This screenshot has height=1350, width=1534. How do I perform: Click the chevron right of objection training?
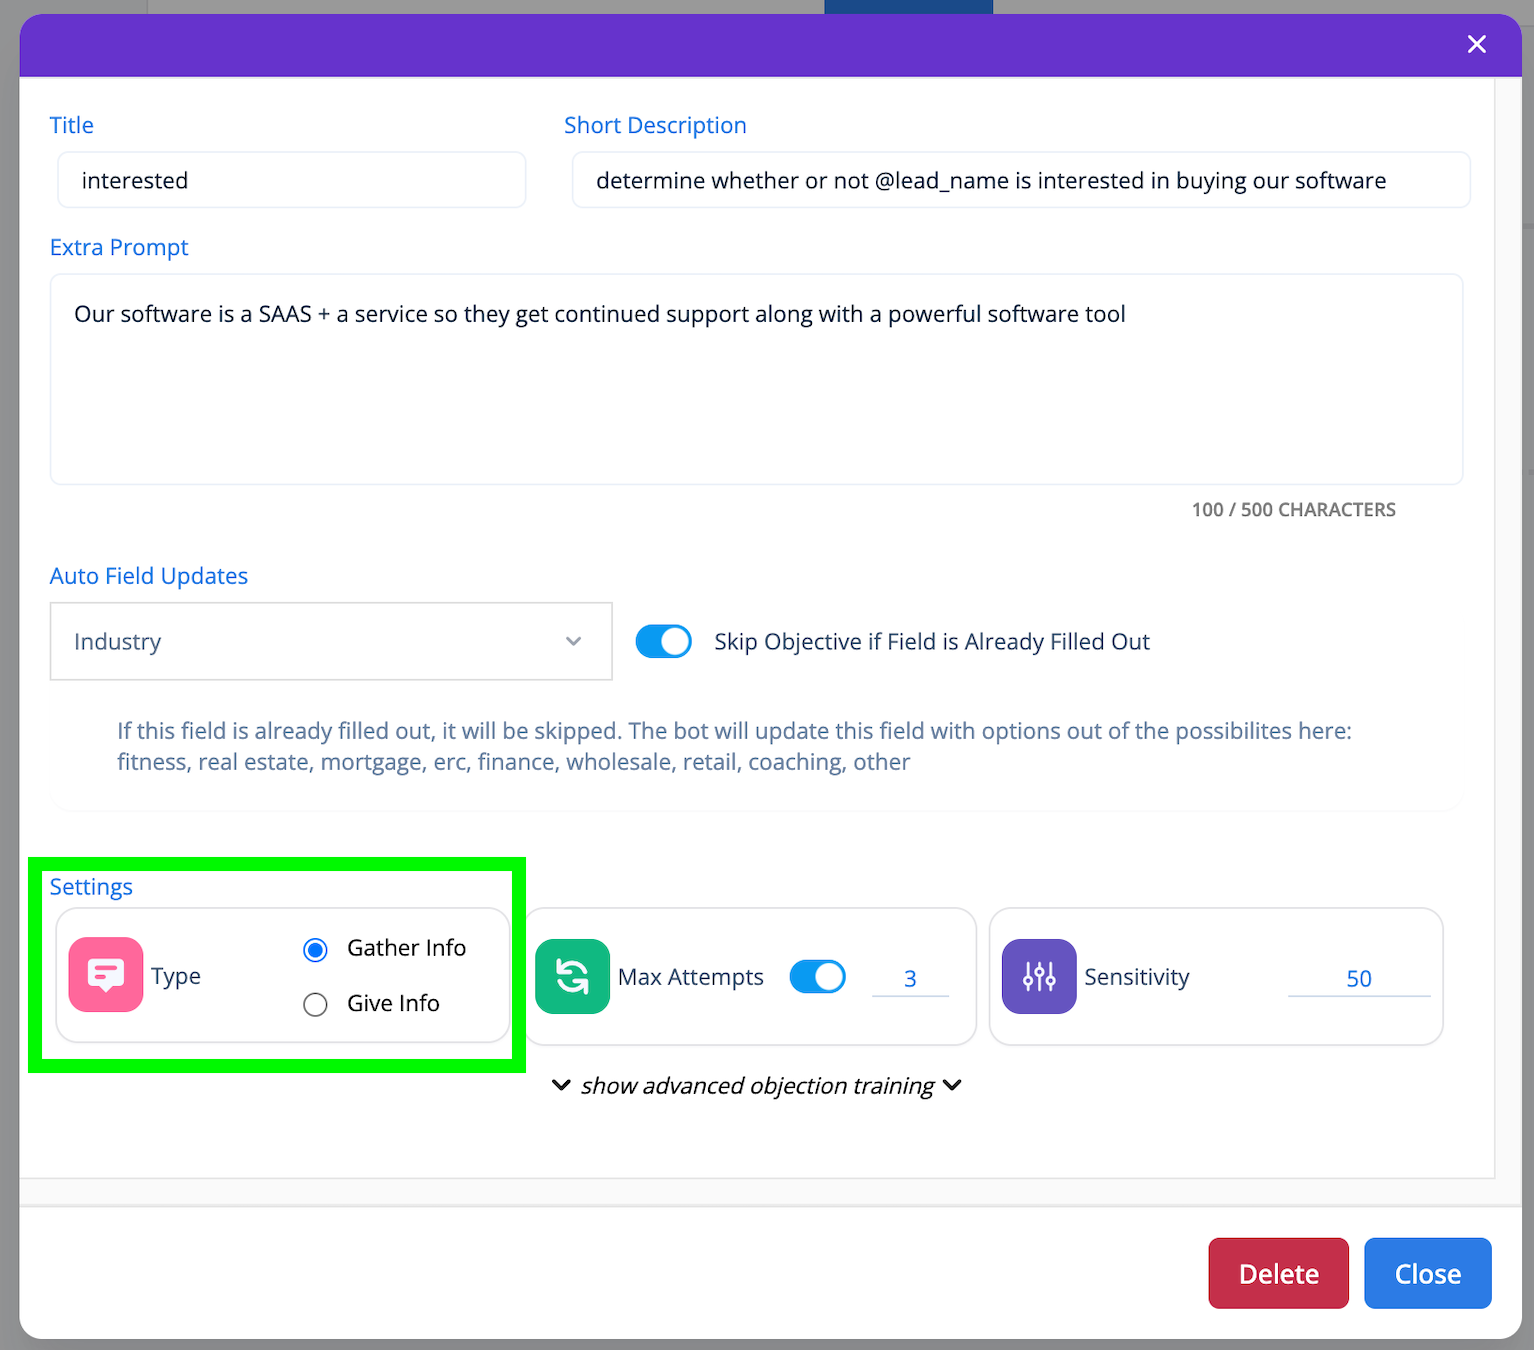click(x=952, y=1085)
